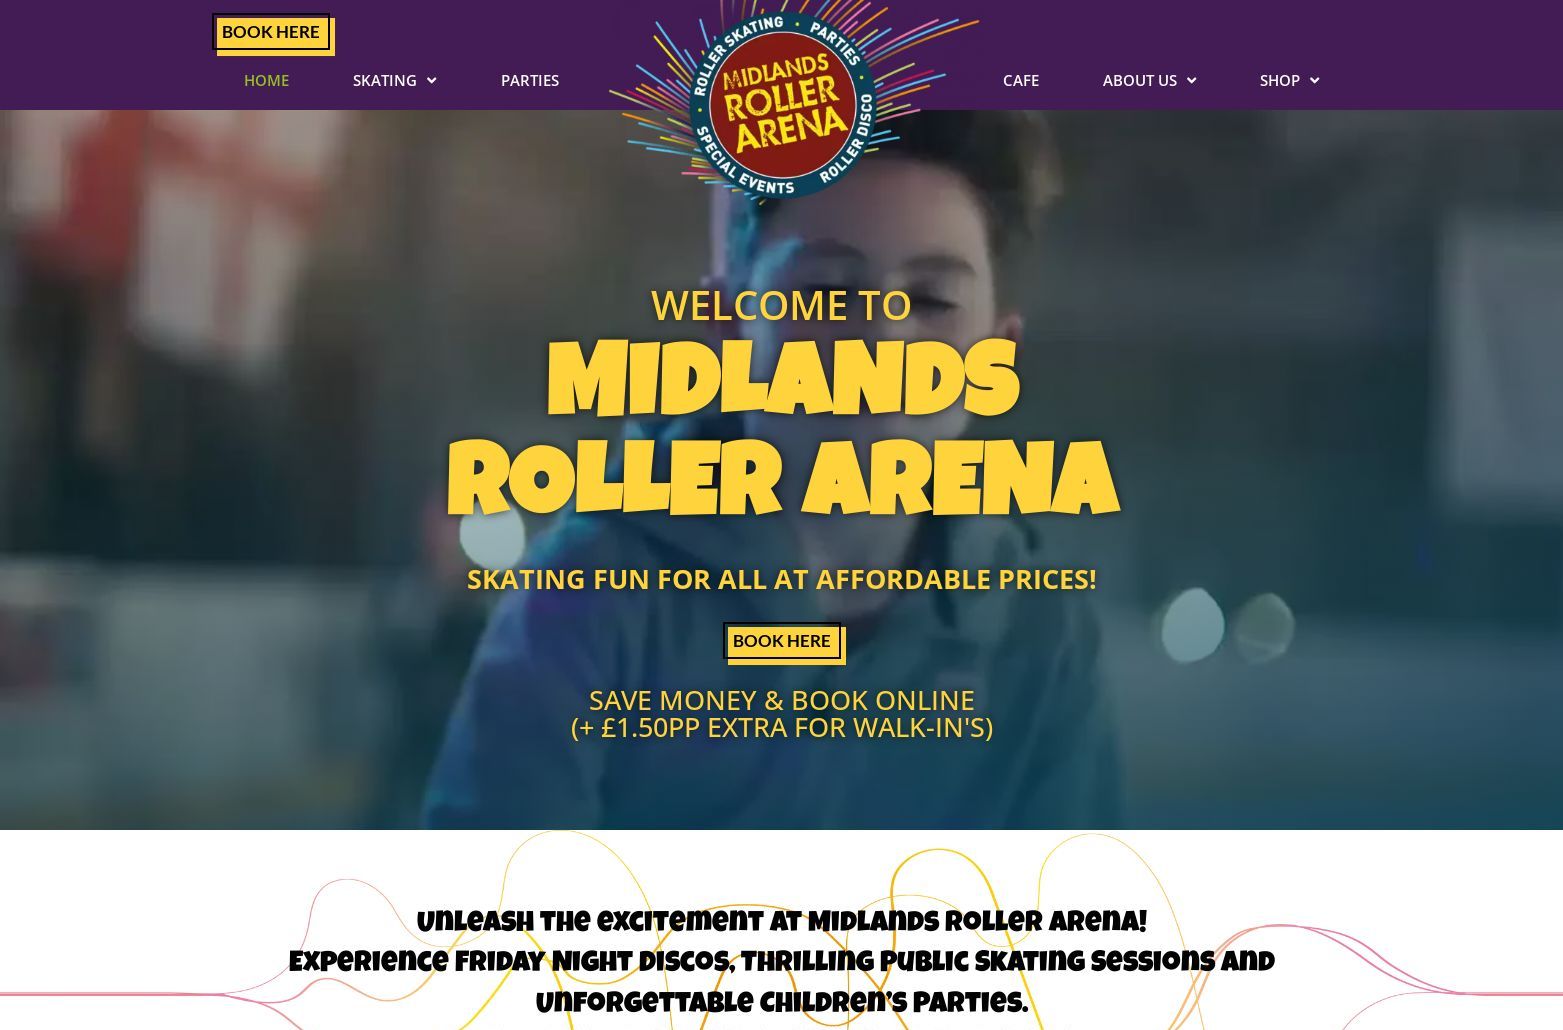The height and width of the screenshot is (1030, 1563).
Task: Click the £1.50PP extra for walk-in's line
Action: click(x=782, y=727)
